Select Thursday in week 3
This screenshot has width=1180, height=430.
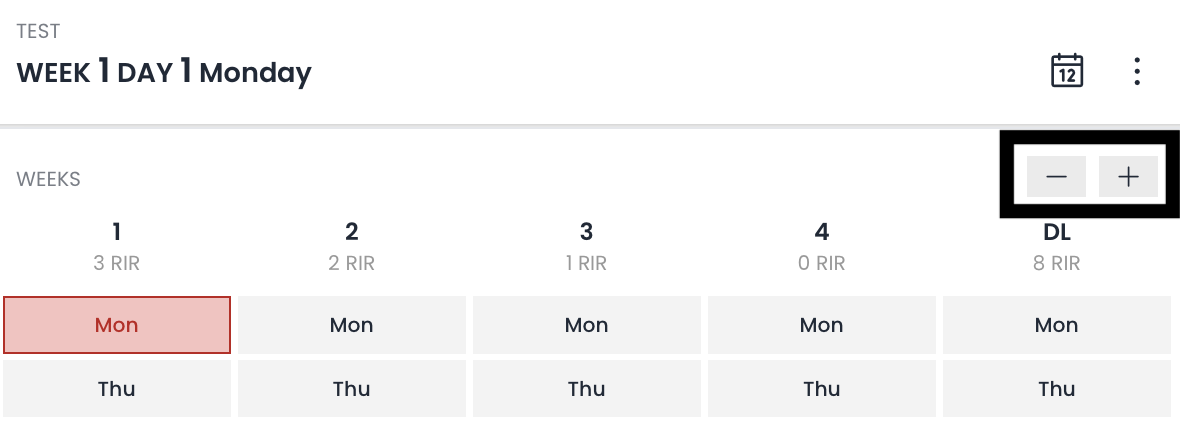tap(587, 389)
